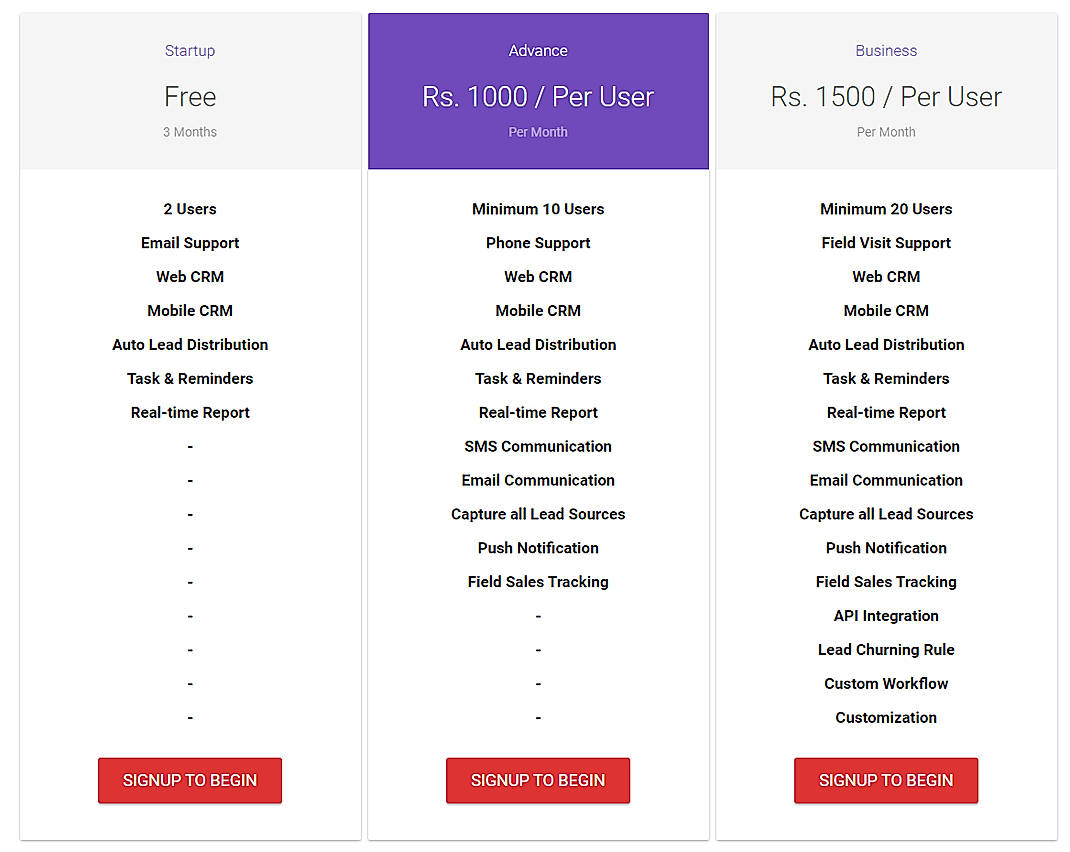This screenshot has height=852, width=1070.
Task: Click the Rs. 1500 / Per User price
Action: (x=886, y=96)
